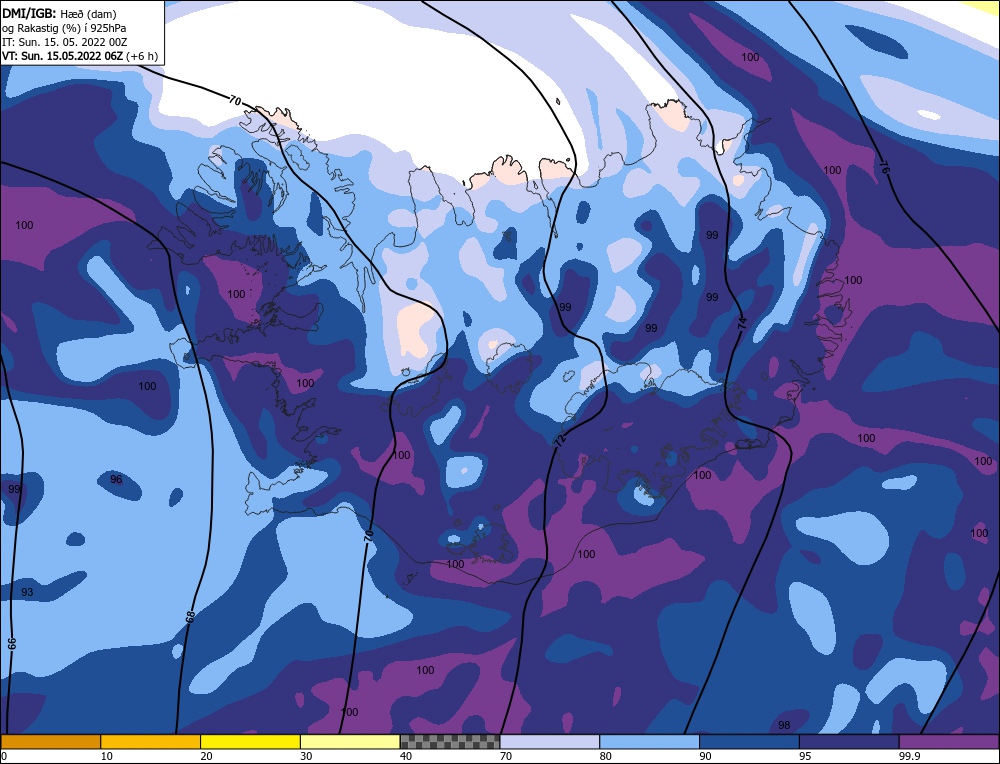Click the '66' height contour label

pyautogui.click(x=11, y=643)
